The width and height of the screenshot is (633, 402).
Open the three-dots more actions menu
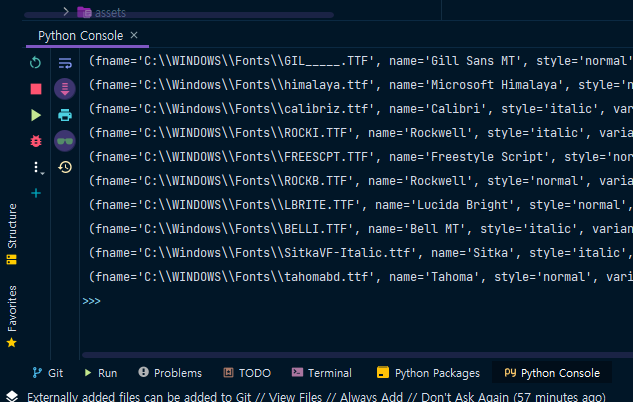pos(37,167)
